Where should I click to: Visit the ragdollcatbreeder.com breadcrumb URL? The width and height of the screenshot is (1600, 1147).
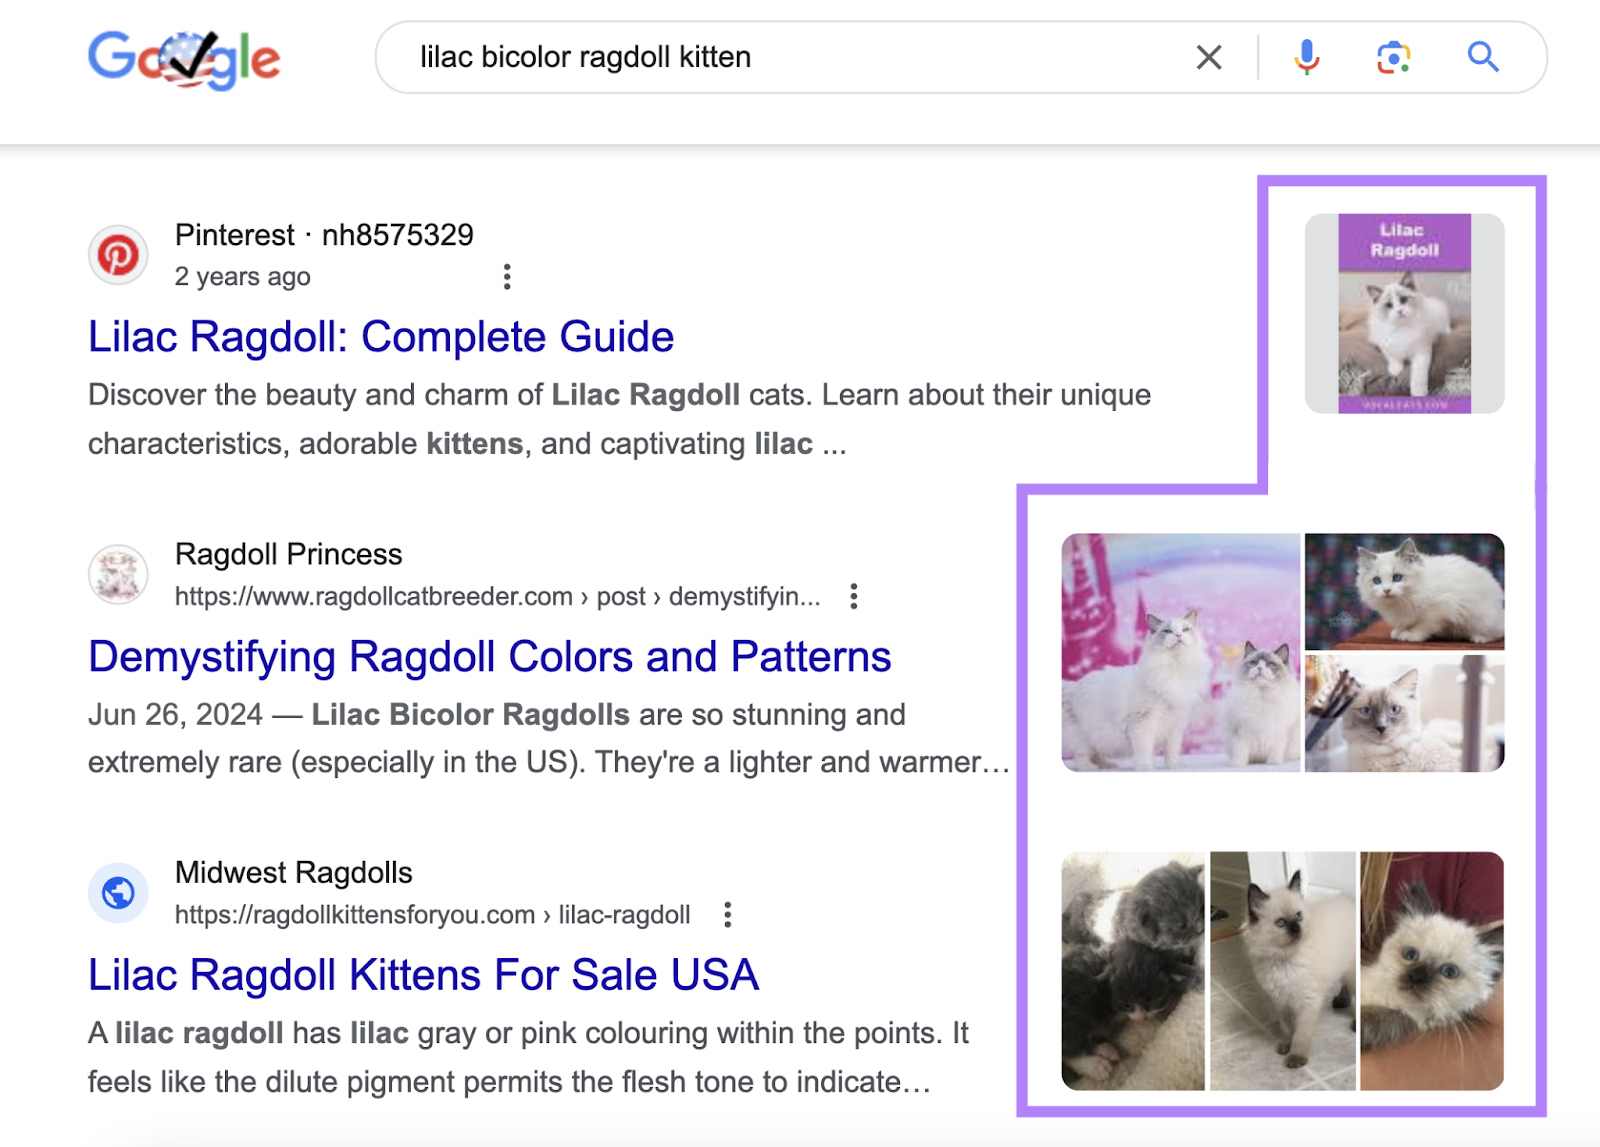click(495, 596)
